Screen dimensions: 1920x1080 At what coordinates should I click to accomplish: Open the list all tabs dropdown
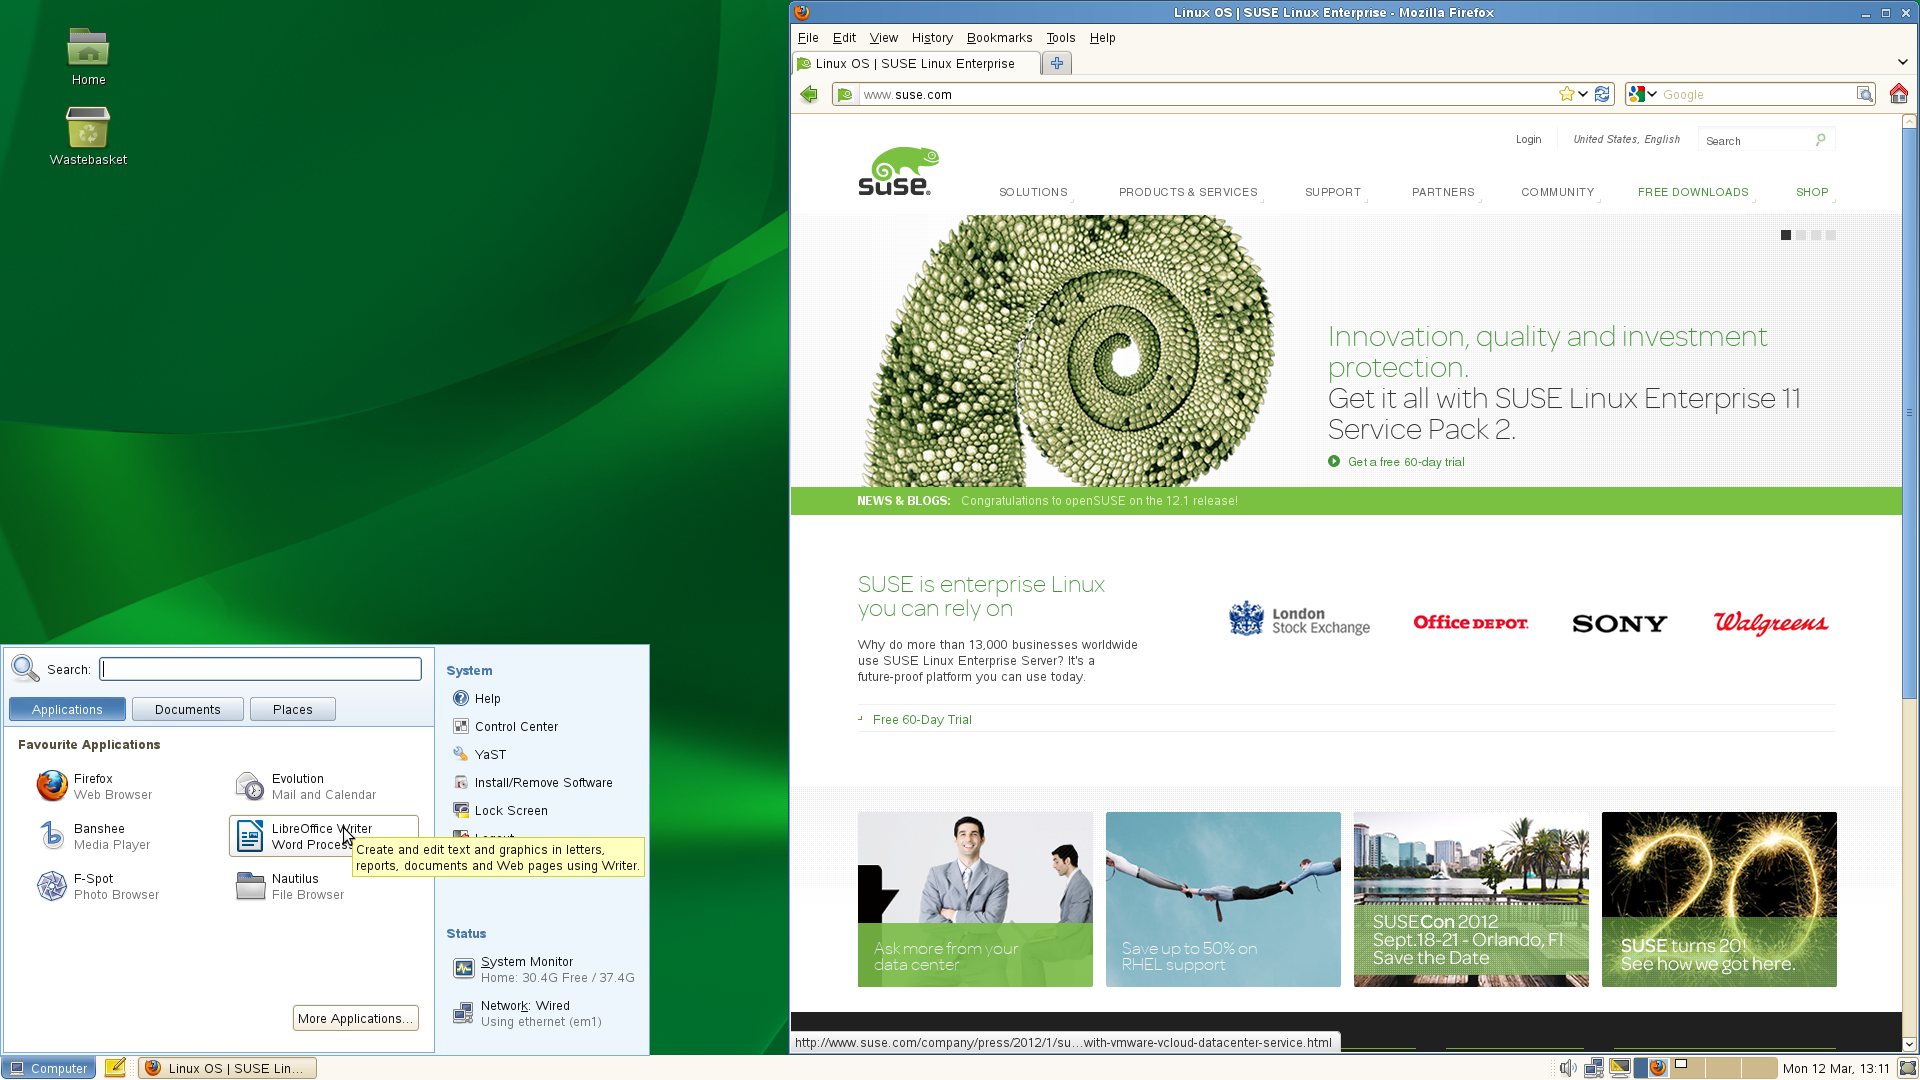click(x=1902, y=62)
